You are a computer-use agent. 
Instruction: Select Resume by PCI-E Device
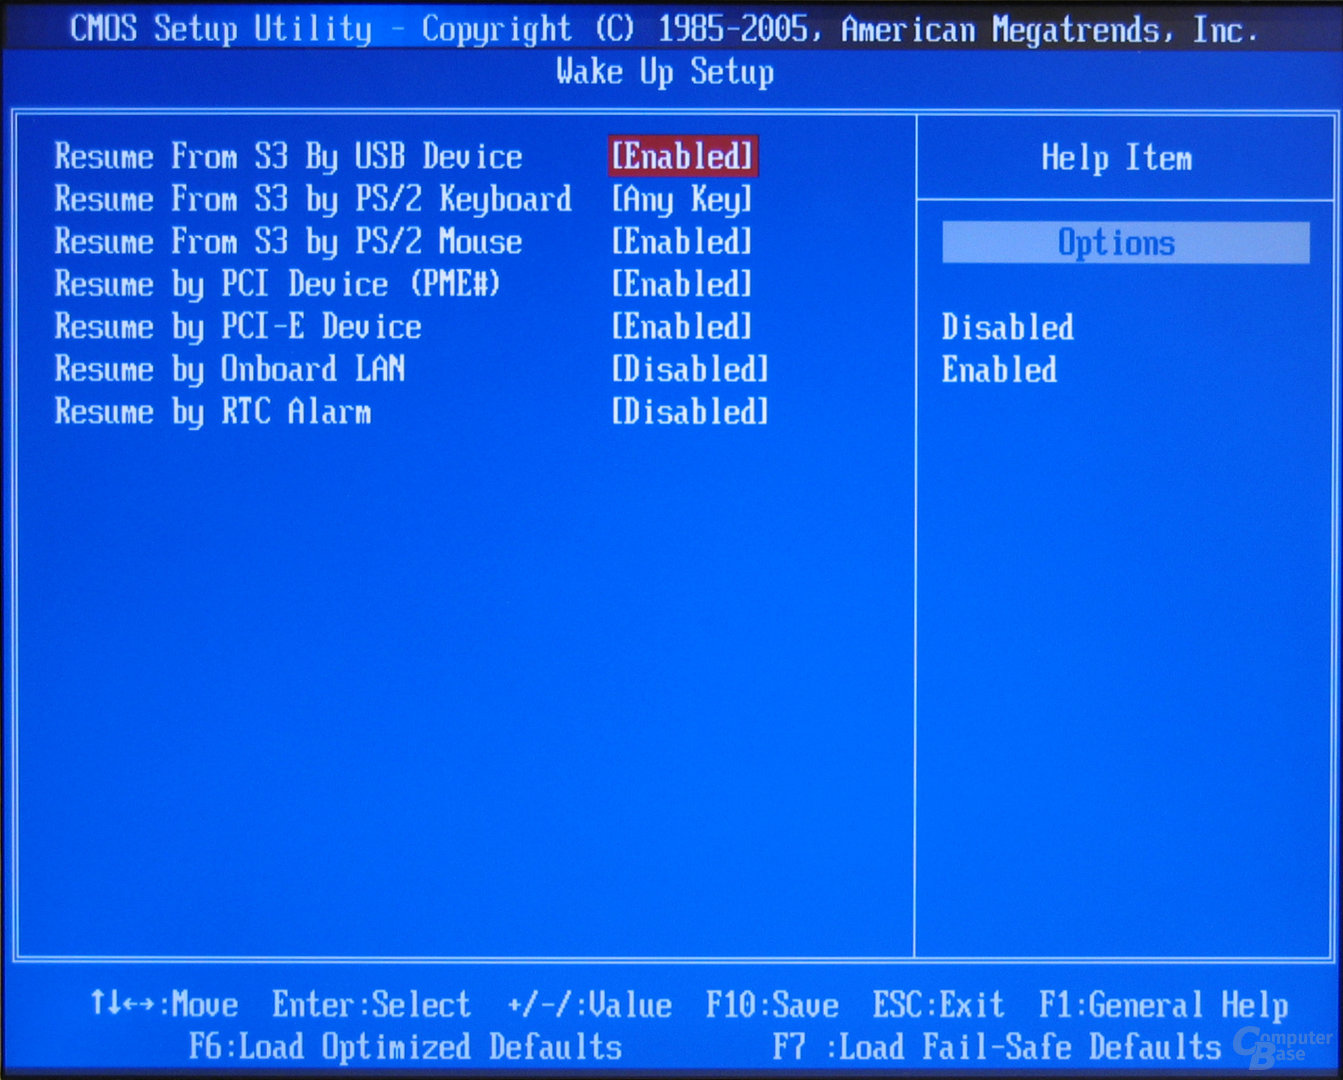click(x=238, y=328)
